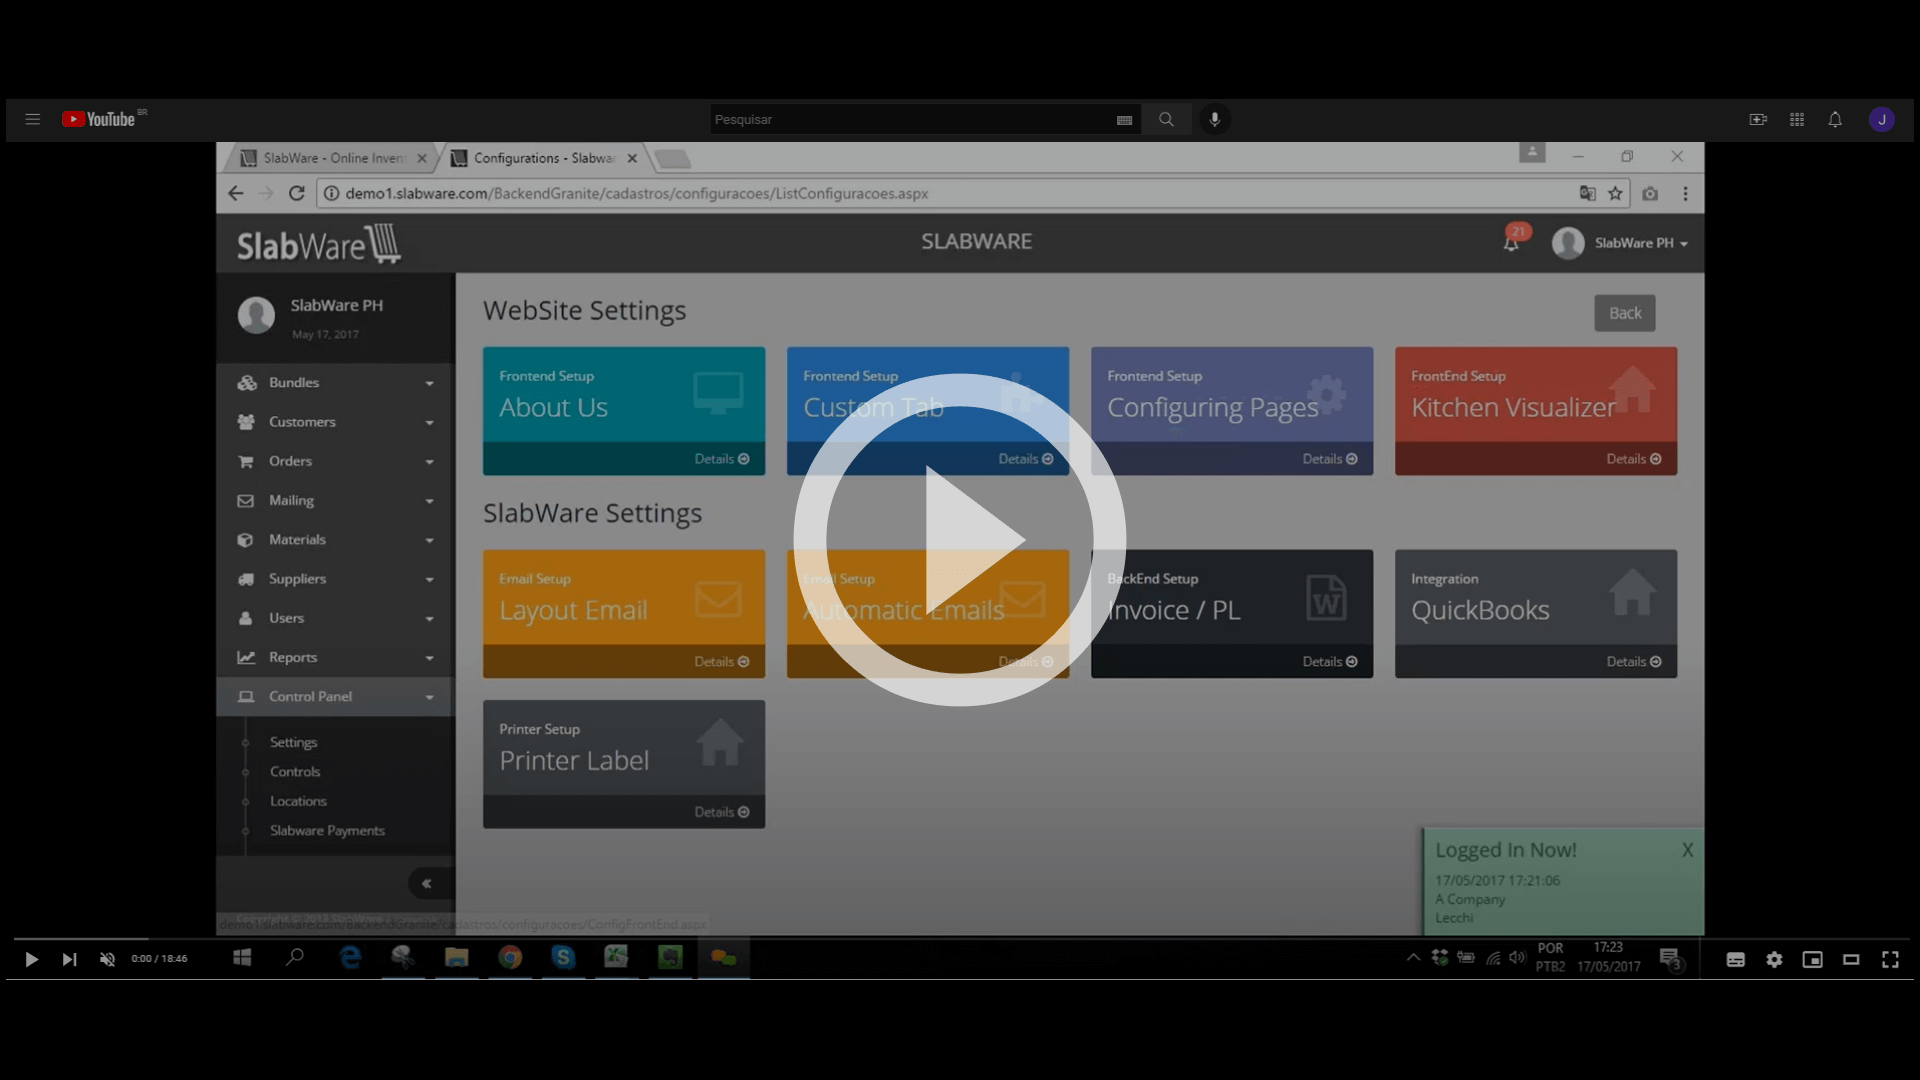
Task: Go to the YouTube home logo
Action: [x=99, y=119]
